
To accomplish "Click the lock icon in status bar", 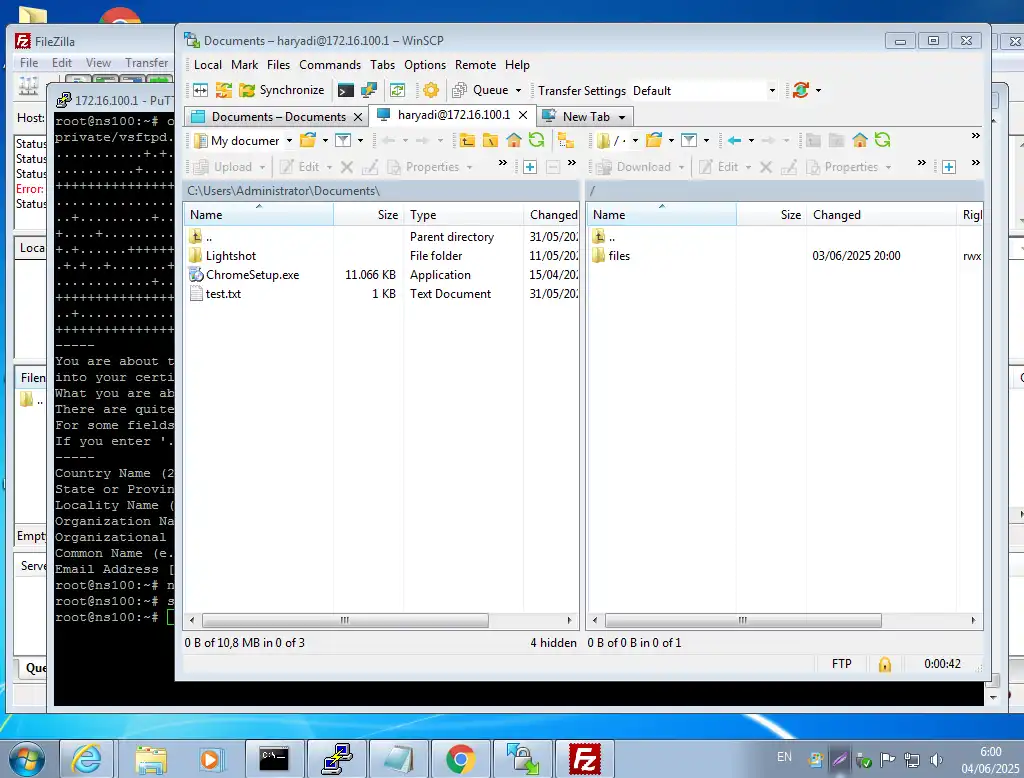I will [x=884, y=664].
